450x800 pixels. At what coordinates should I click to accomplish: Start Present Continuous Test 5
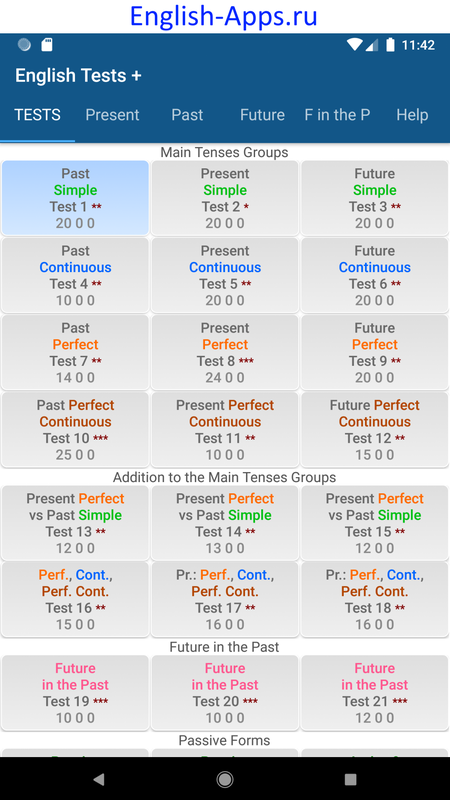tap(225, 276)
